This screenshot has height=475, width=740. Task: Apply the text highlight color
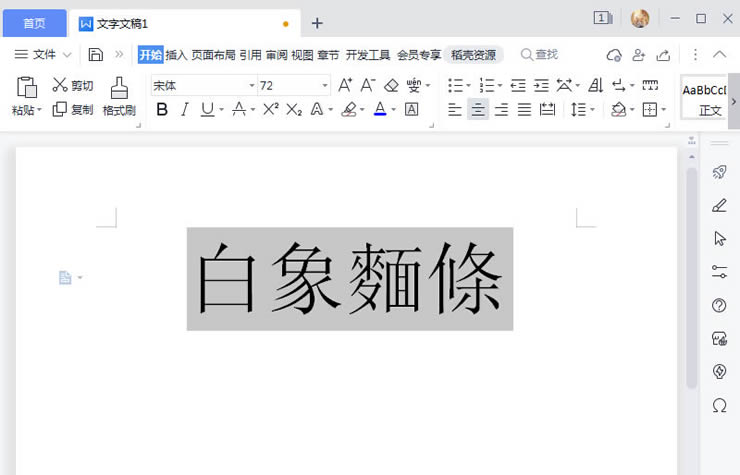349,110
